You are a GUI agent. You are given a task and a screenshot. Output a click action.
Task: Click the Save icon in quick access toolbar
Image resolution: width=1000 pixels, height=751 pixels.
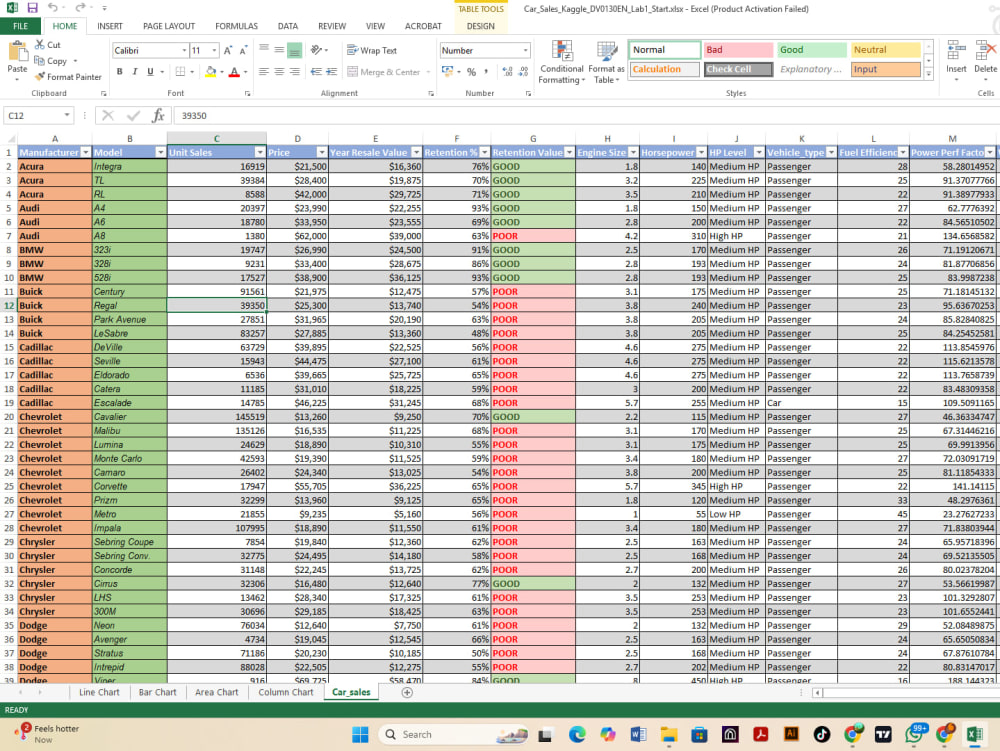(x=32, y=8)
